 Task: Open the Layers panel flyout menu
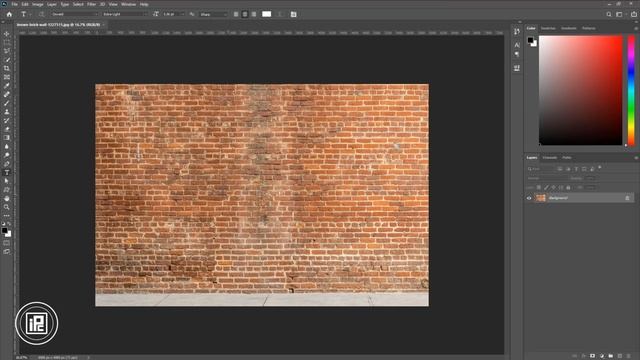[636, 158]
